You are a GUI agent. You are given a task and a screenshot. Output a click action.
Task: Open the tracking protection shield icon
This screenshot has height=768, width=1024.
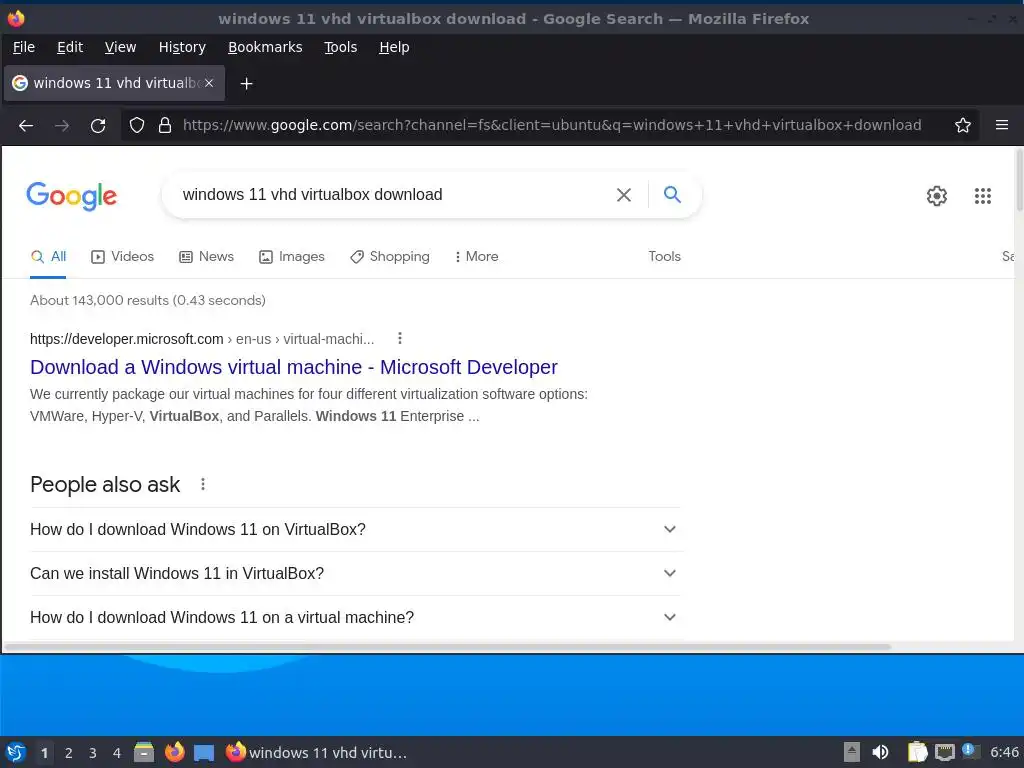click(136, 125)
